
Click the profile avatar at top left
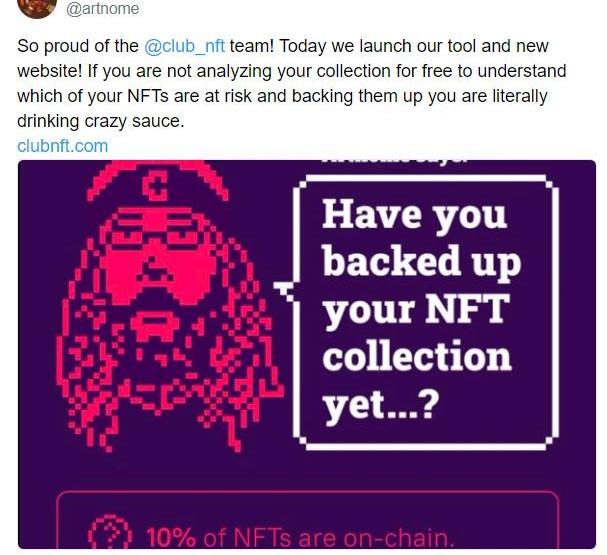[38, 7]
